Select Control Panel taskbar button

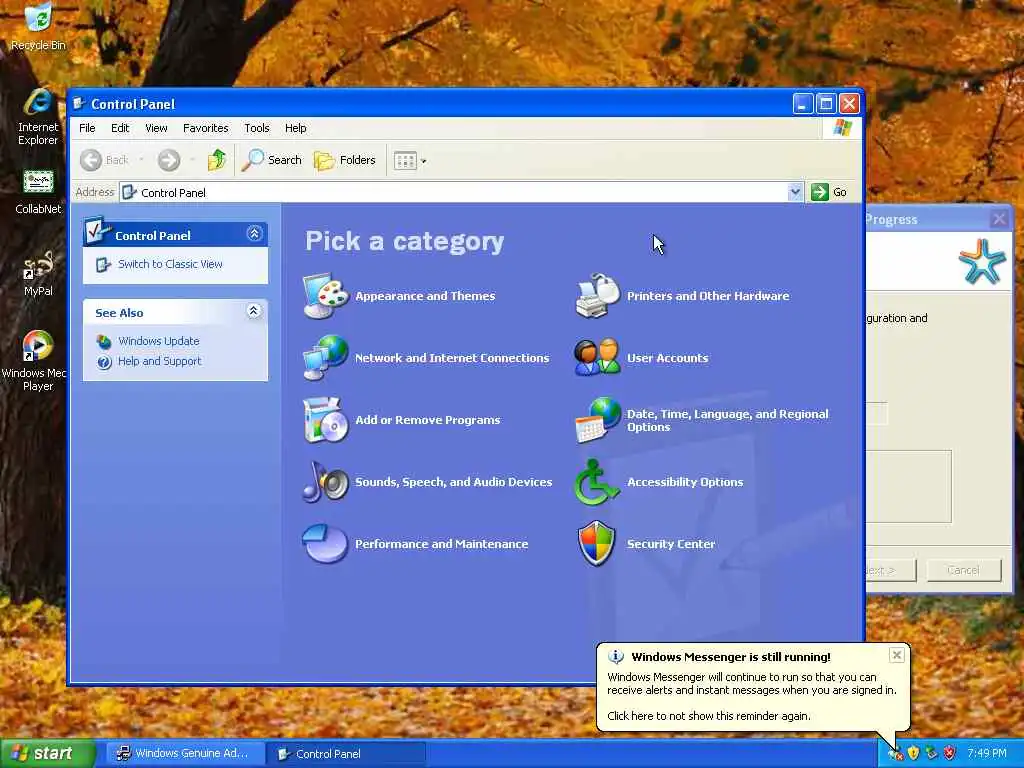pos(346,754)
